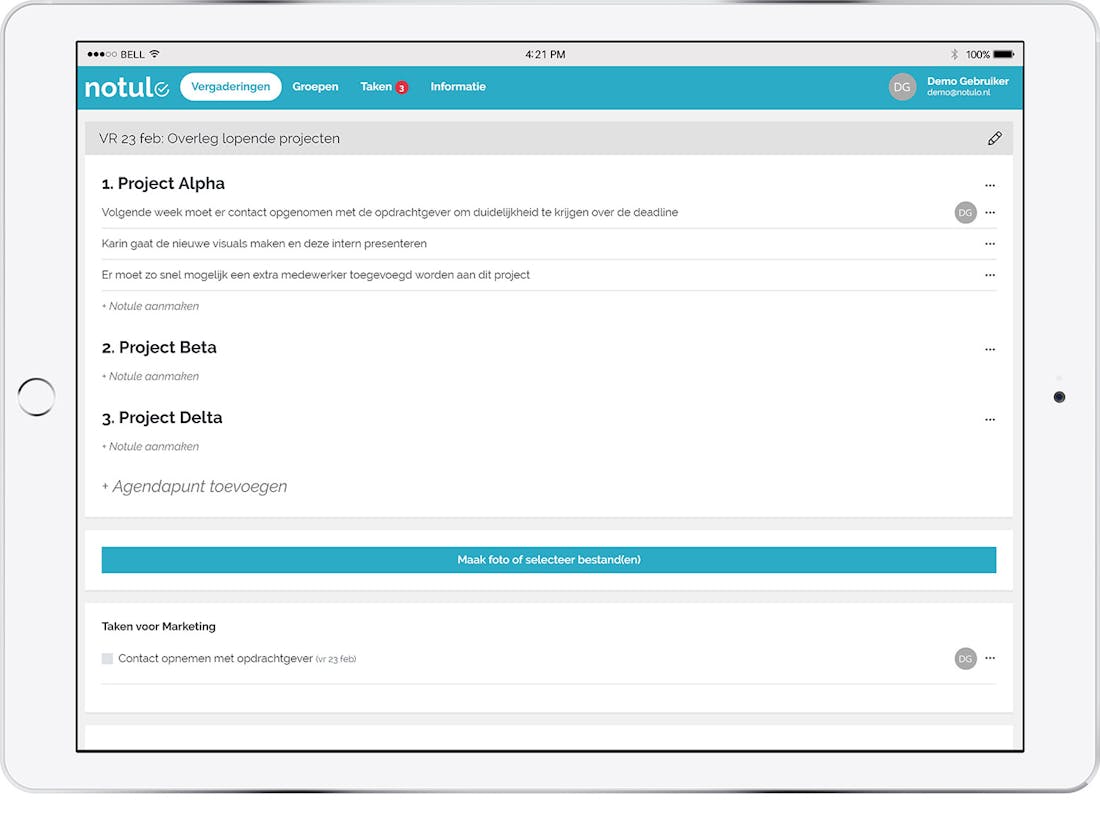Open options for extra medewerker note
The height and width of the screenshot is (813, 1100).
990,275
